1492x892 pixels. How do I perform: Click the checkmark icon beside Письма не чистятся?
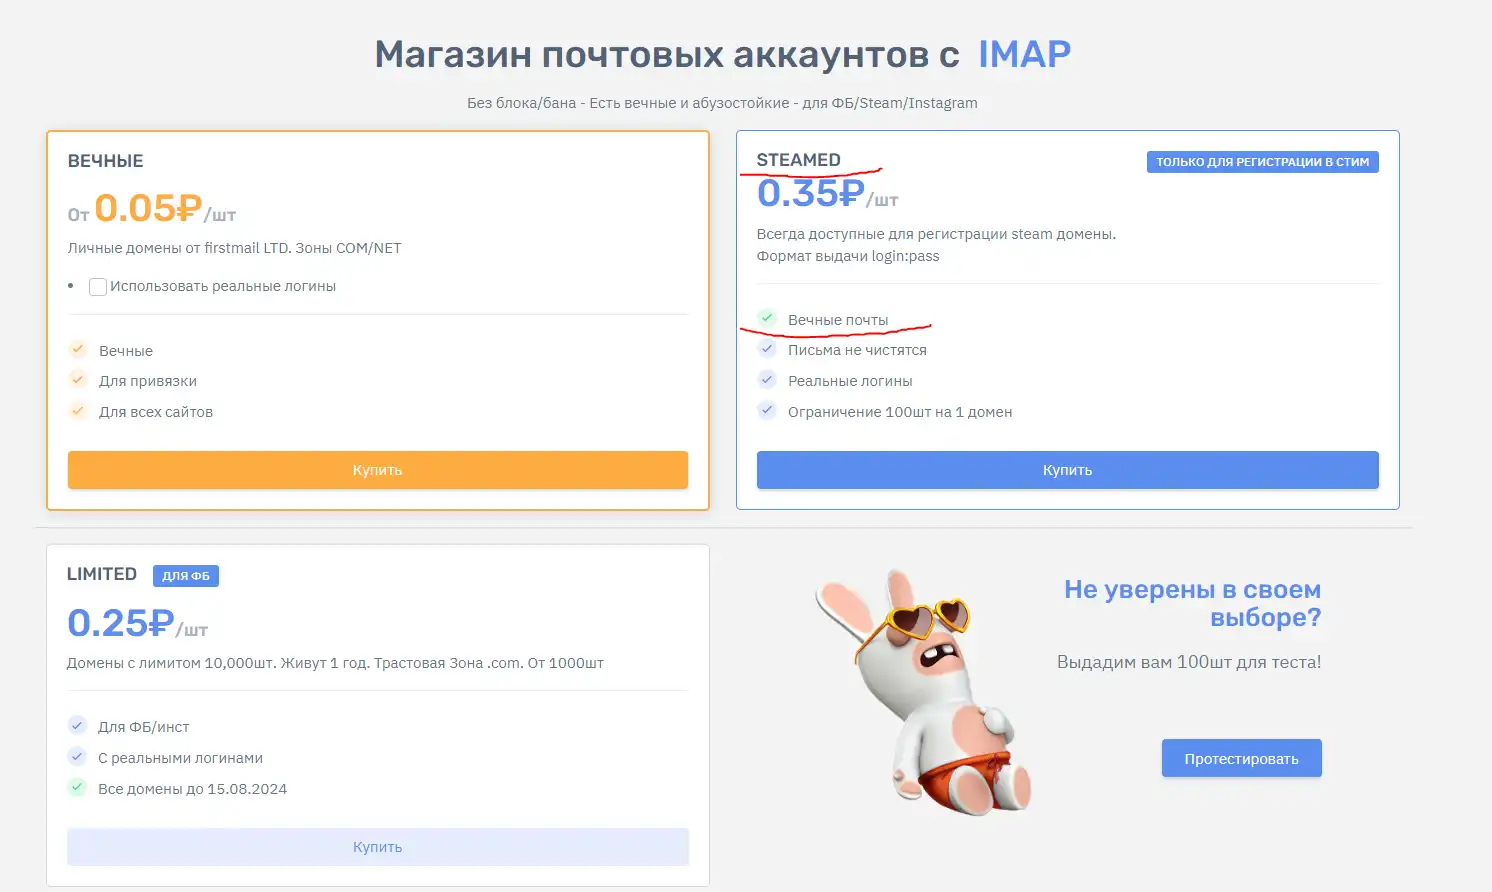tap(767, 349)
